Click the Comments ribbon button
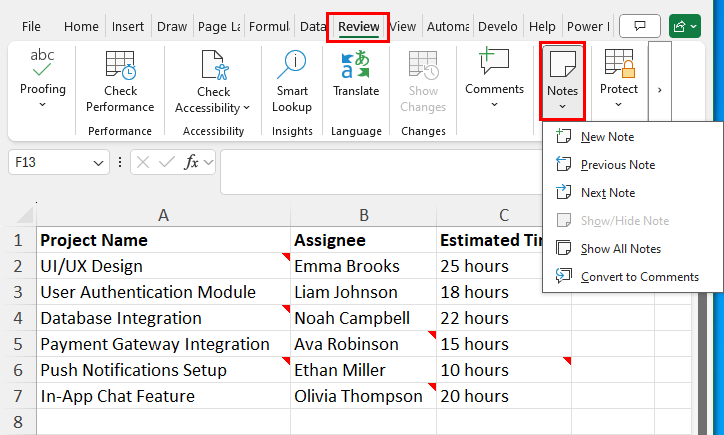Viewport: 724px width, 435px height. click(x=494, y=77)
